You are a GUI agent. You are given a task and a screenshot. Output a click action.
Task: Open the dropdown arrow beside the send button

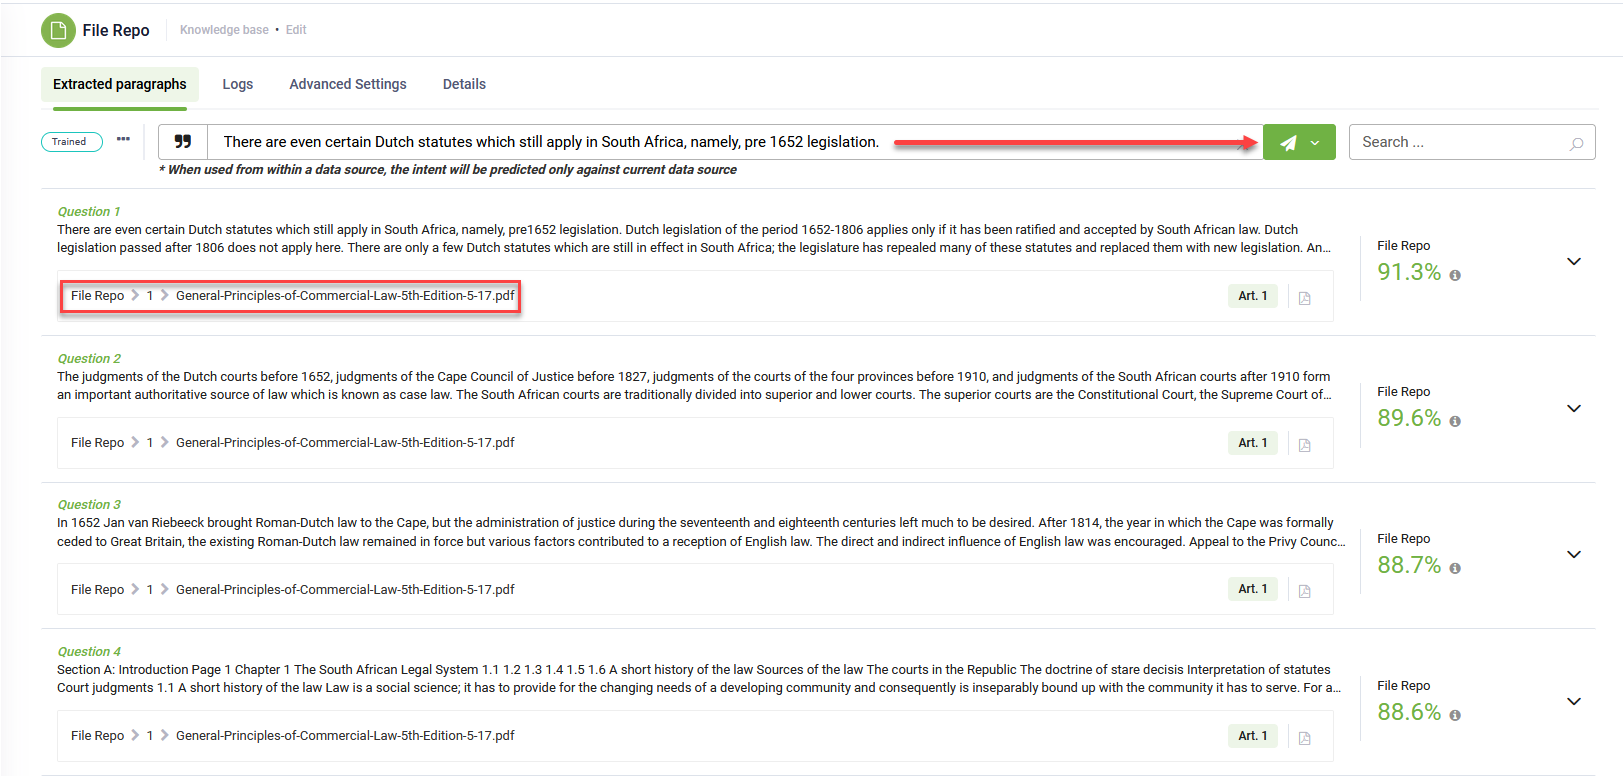pyautogui.click(x=1316, y=142)
